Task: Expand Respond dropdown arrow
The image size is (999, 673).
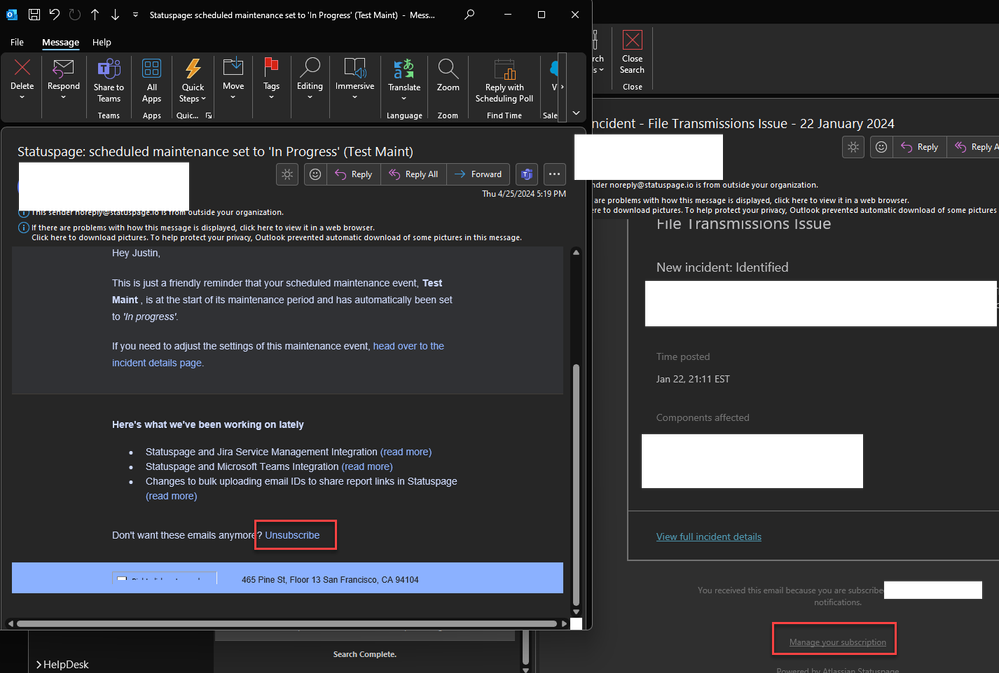Action: (64, 97)
